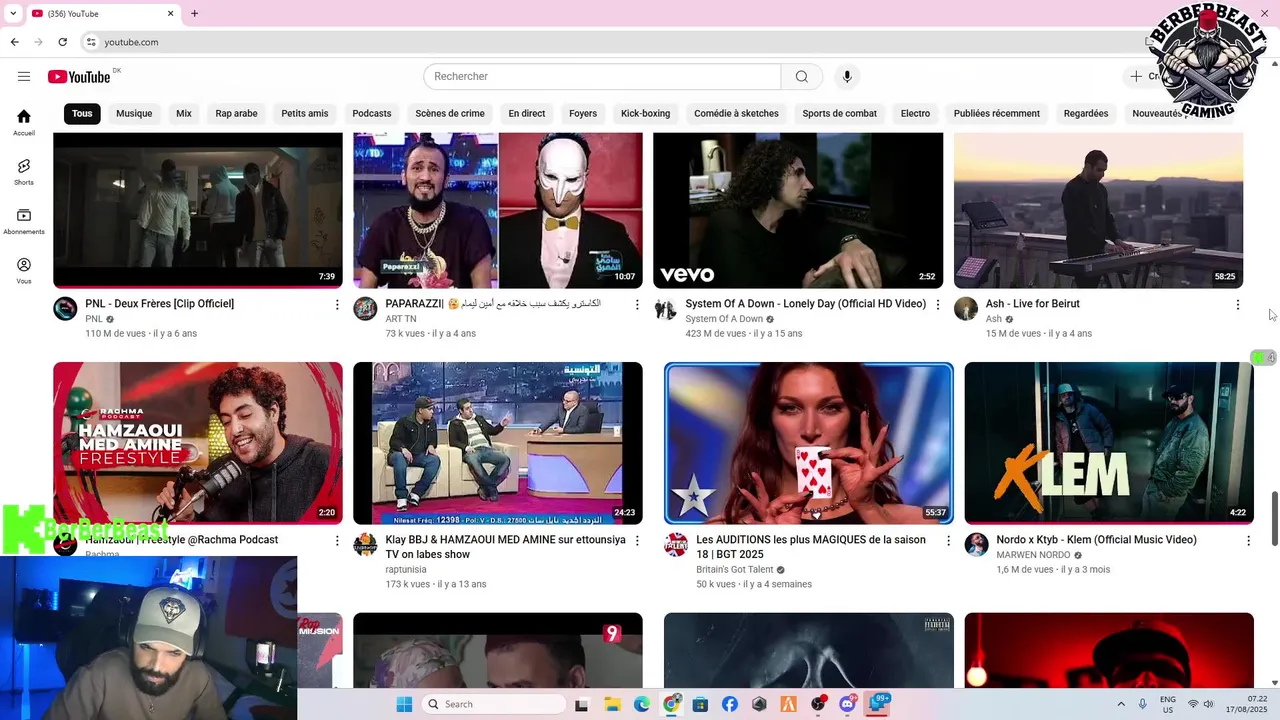The image size is (1280, 720).
Task: Click the search magnifier button
Action: coord(801,77)
